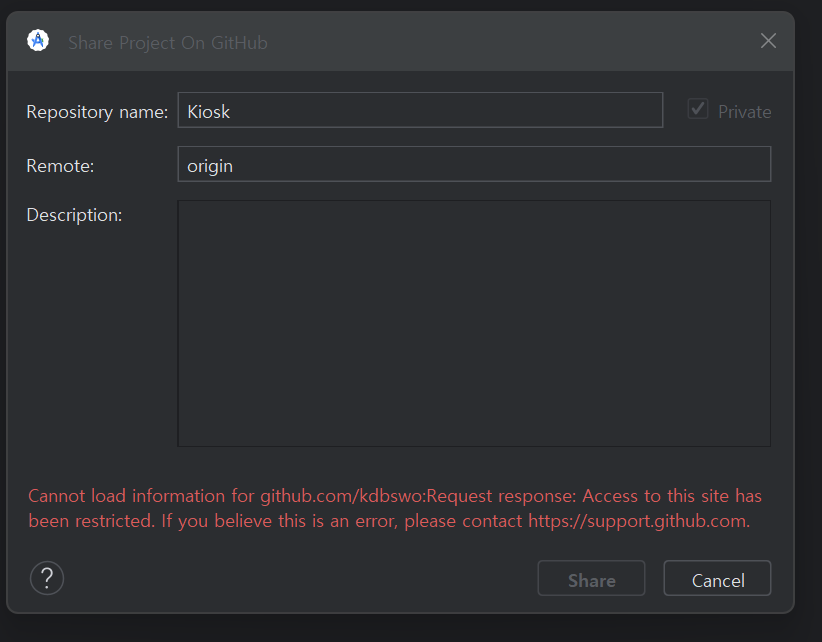Toggle the Private checkbox
The image size is (822, 642).
coord(698,110)
